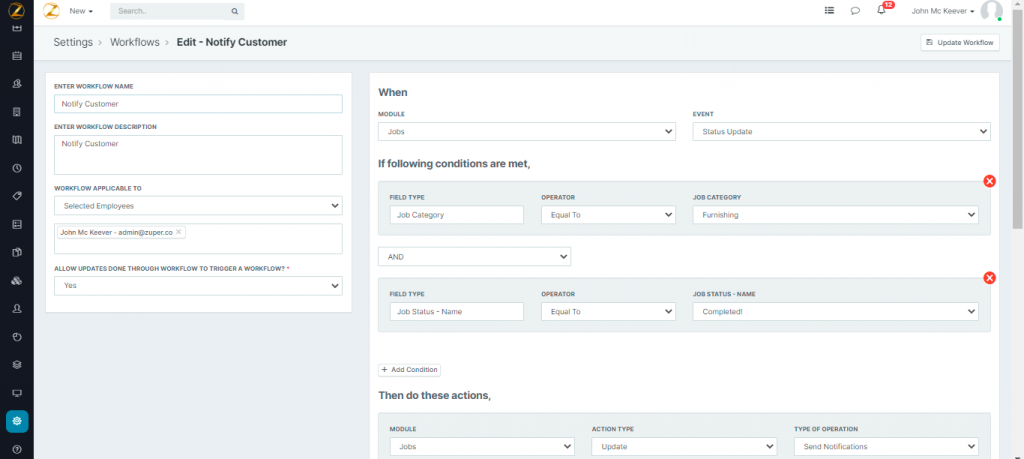Go to Settings breadcrumb

(73, 42)
